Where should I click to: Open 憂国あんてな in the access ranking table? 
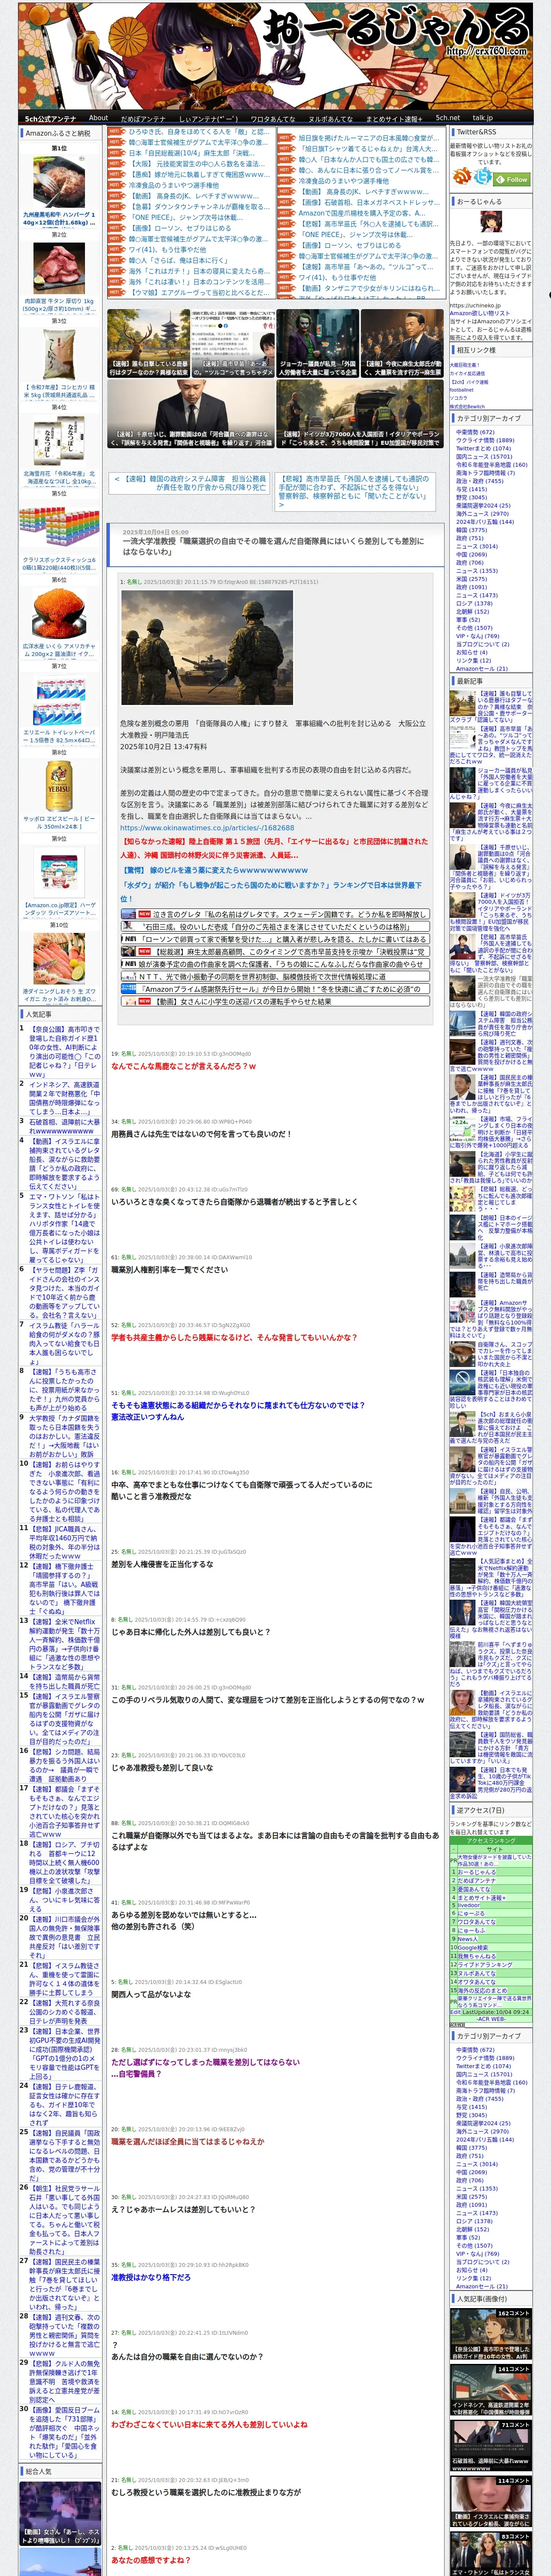(474, 1889)
